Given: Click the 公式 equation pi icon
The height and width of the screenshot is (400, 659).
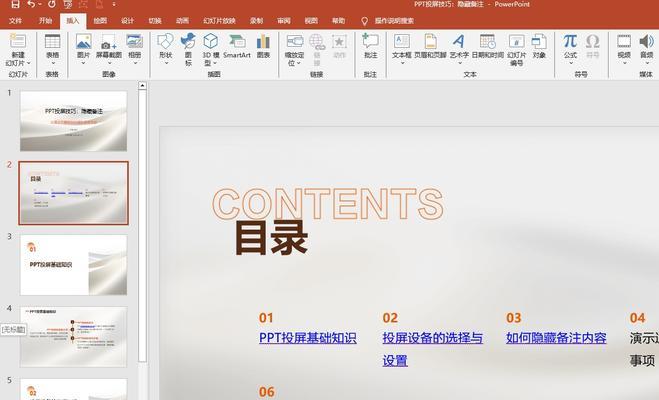Looking at the screenshot, I should [x=570, y=41].
